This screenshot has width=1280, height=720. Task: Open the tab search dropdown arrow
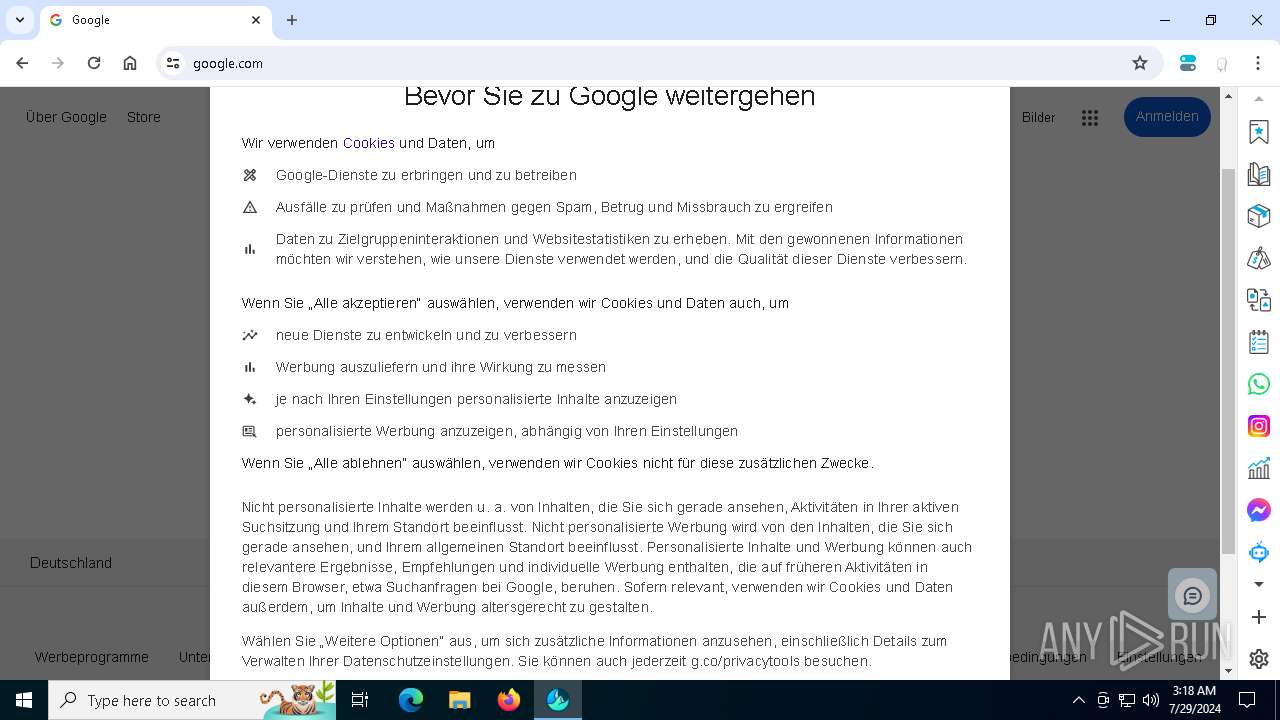pyautogui.click(x=19, y=20)
